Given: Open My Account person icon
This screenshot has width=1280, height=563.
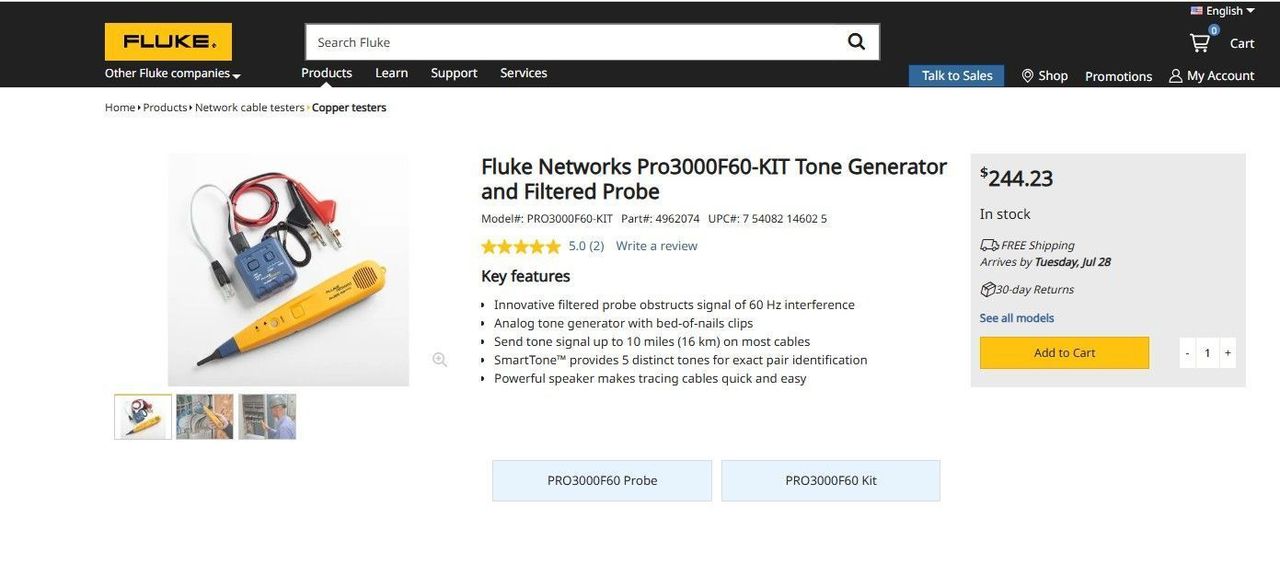Looking at the screenshot, I should point(1175,76).
